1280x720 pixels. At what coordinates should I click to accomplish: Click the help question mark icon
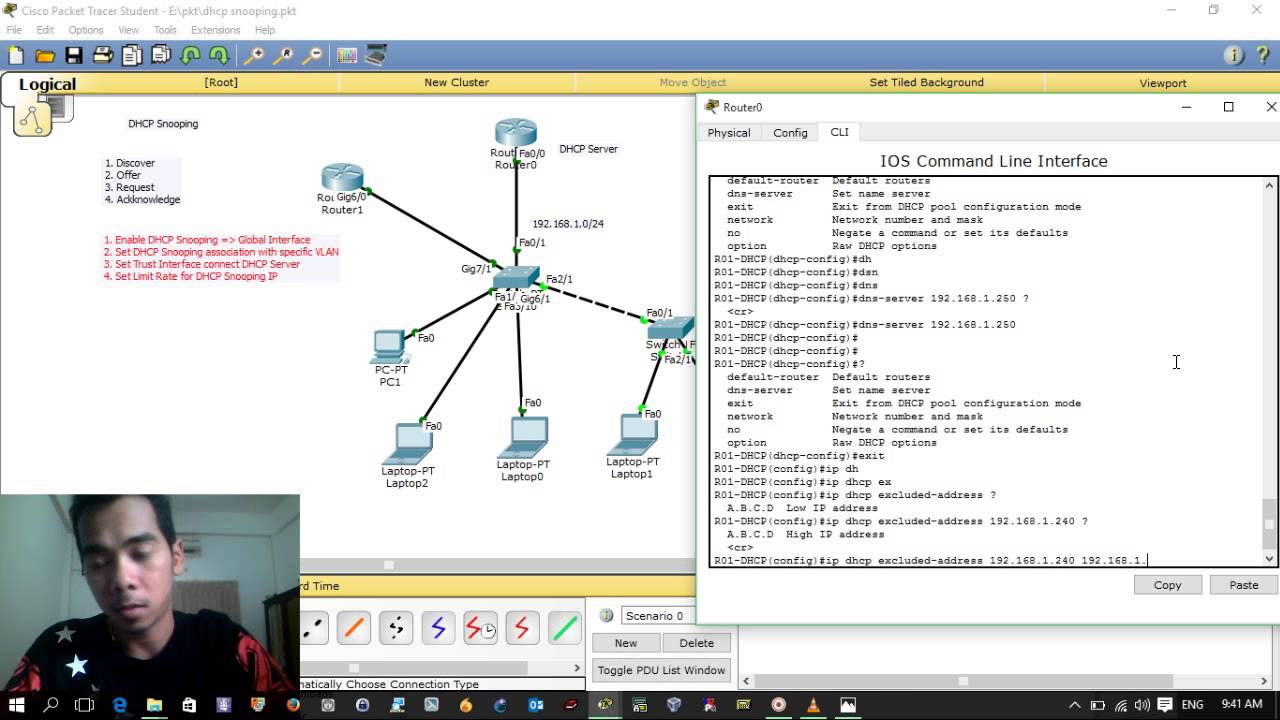tap(1262, 56)
